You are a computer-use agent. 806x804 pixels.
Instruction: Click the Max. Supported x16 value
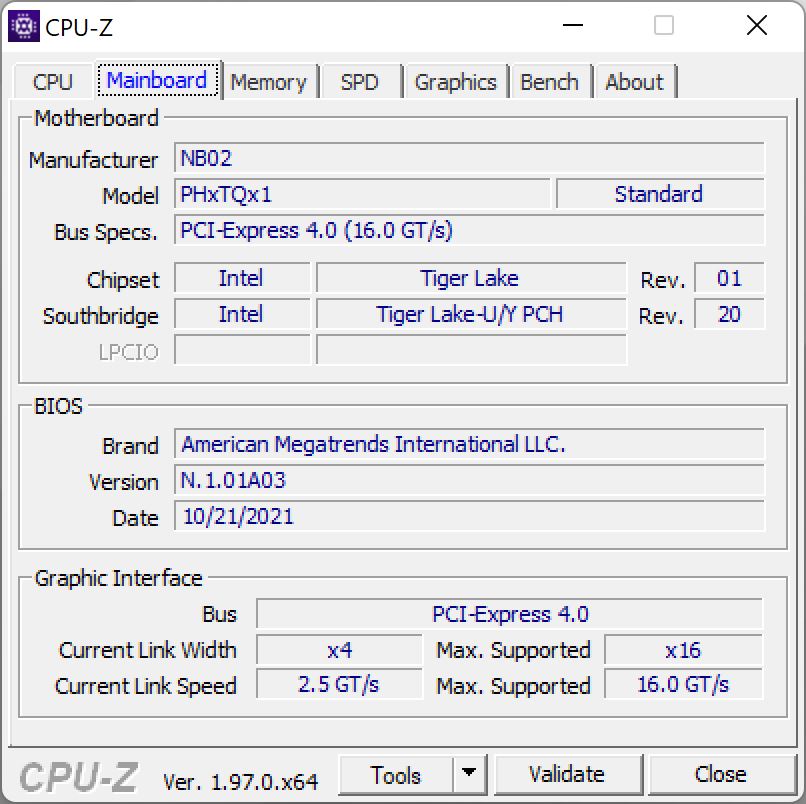click(684, 650)
